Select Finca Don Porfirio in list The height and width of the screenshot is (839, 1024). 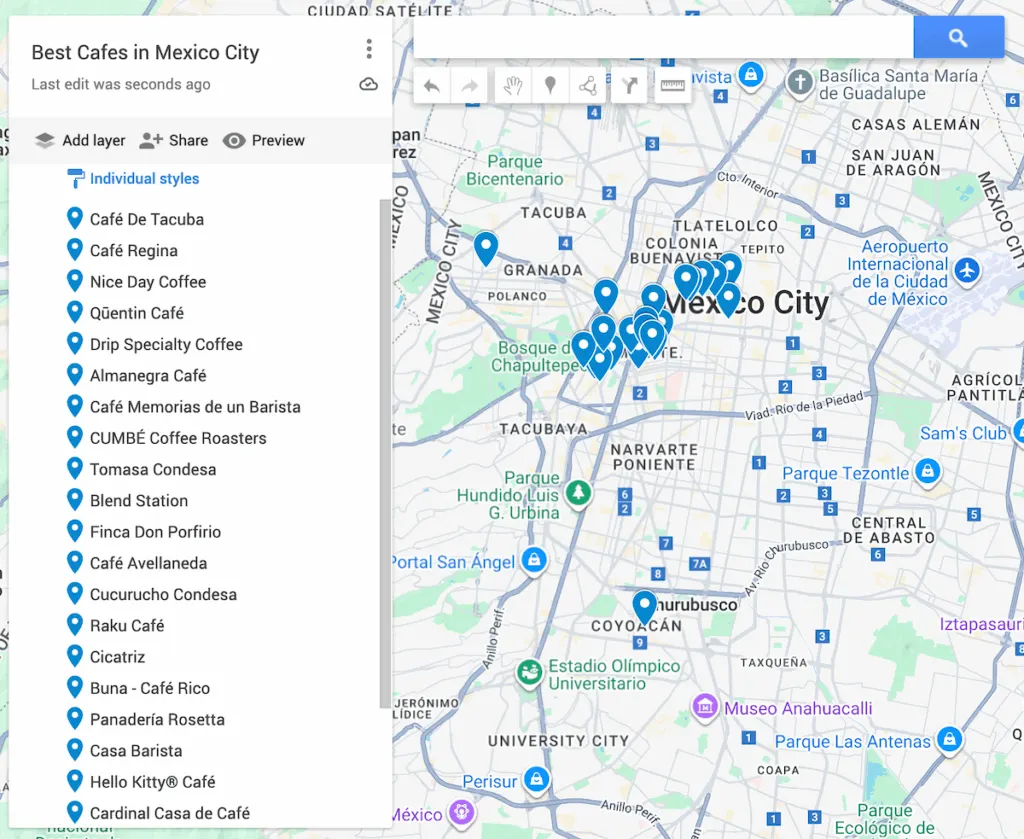pyautogui.click(x=155, y=532)
